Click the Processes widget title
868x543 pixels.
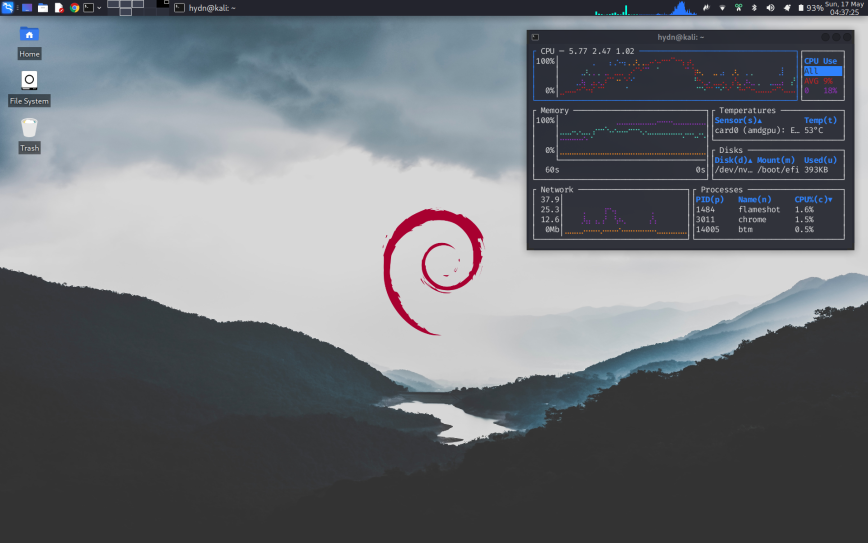(x=721, y=189)
